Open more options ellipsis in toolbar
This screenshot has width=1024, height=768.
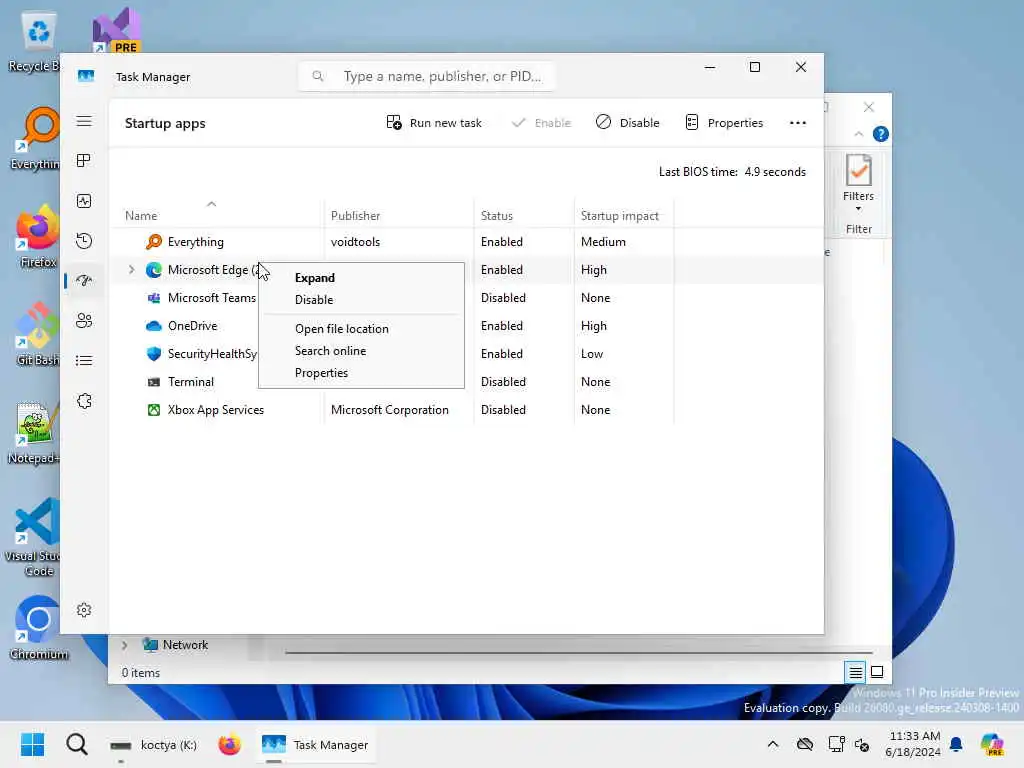pyautogui.click(x=797, y=123)
